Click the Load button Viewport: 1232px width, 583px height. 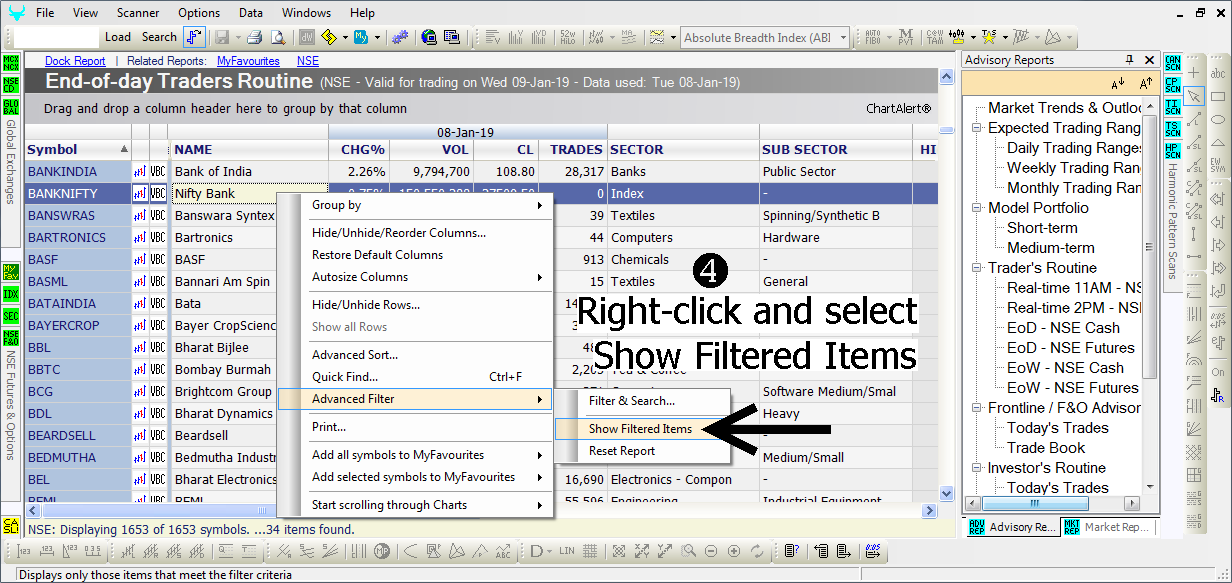click(118, 37)
